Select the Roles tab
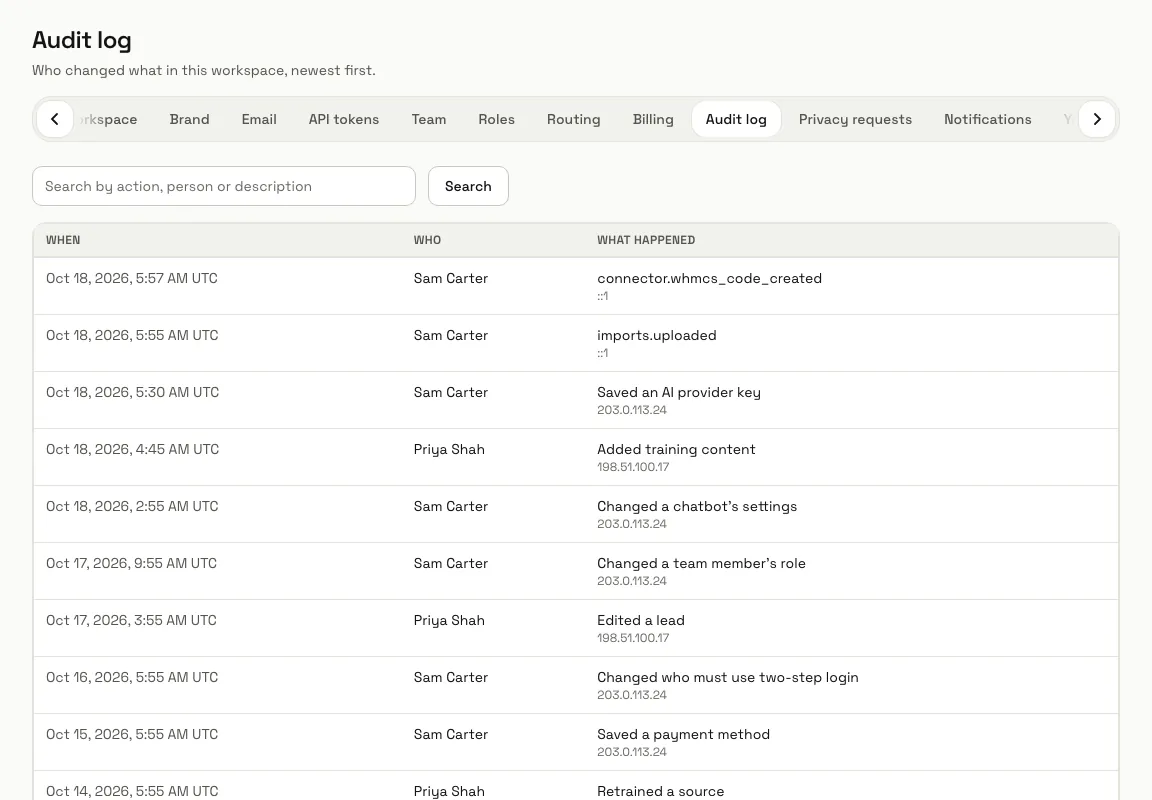 click(x=496, y=119)
